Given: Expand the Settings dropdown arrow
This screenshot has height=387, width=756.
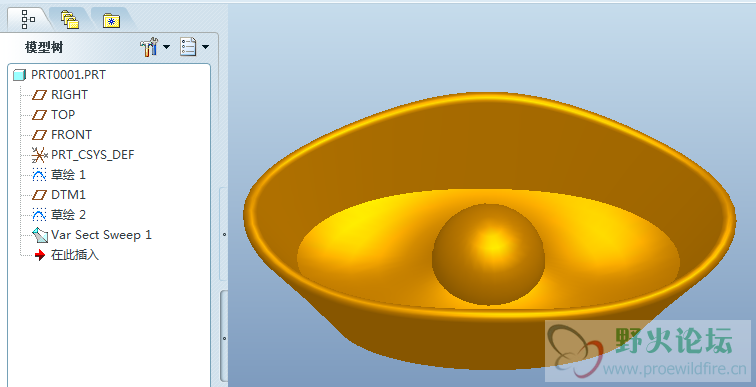Looking at the screenshot, I should [166, 47].
